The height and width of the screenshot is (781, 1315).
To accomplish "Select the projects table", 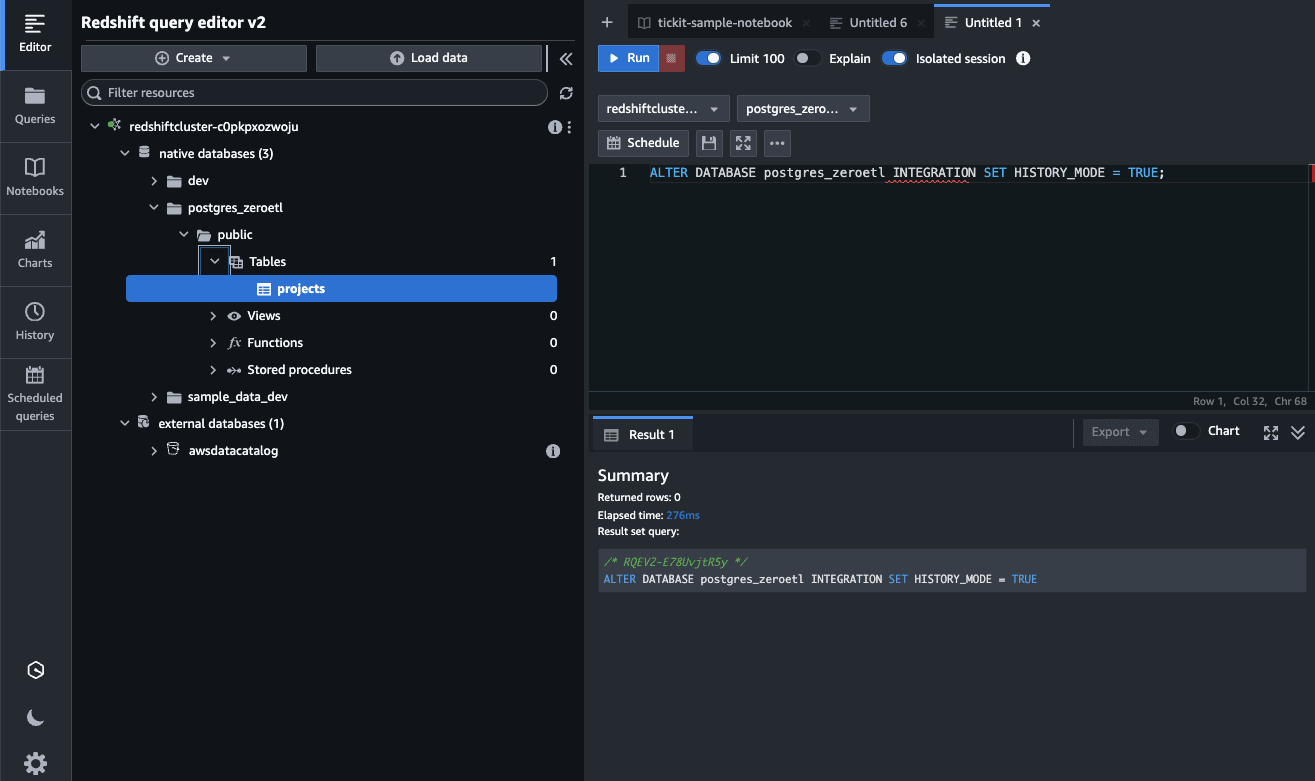I will pos(341,289).
